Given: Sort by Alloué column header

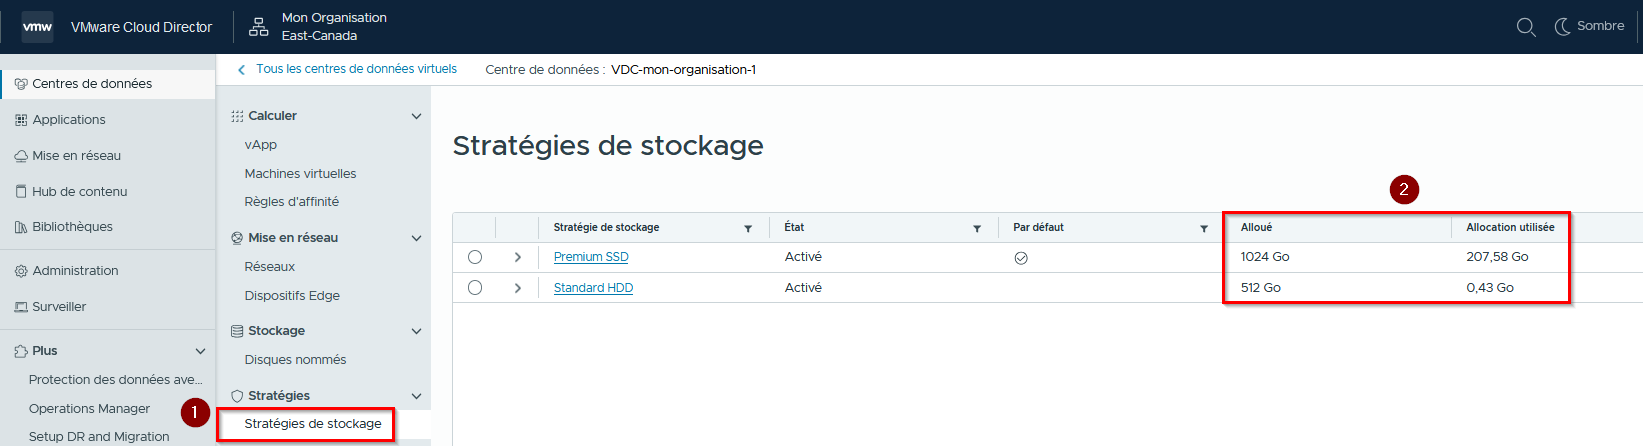Looking at the screenshot, I should (1256, 228).
